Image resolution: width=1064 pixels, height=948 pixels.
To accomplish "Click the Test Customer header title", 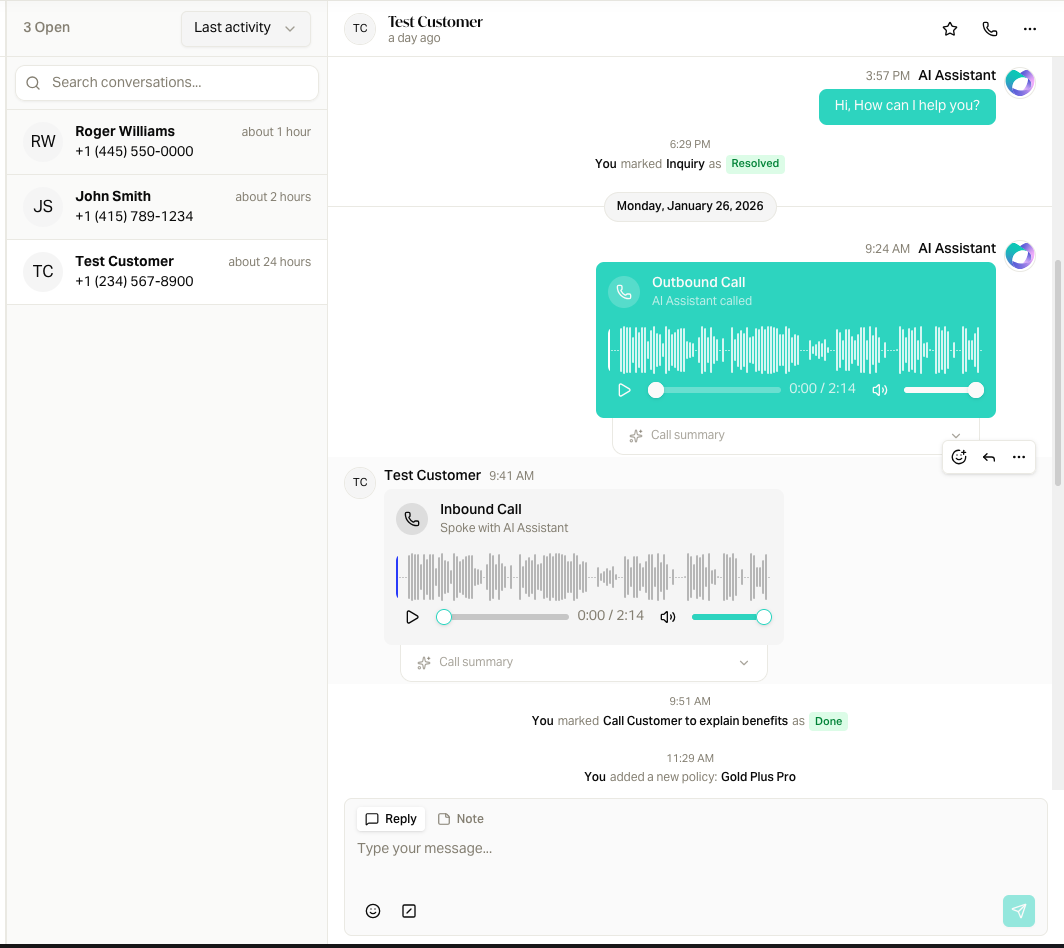I will (435, 22).
